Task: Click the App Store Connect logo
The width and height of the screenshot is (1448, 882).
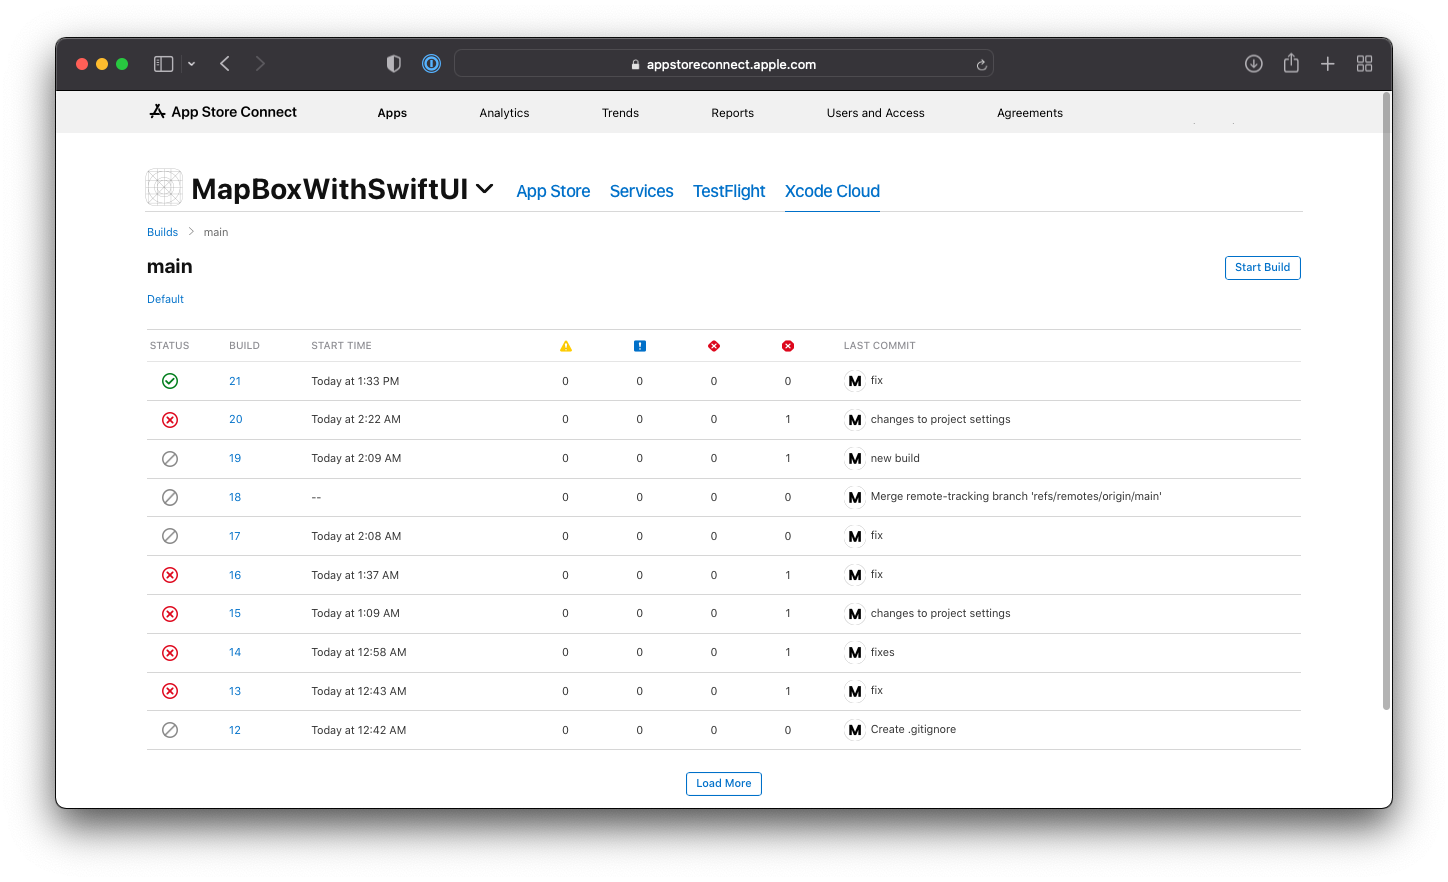Action: (x=223, y=112)
